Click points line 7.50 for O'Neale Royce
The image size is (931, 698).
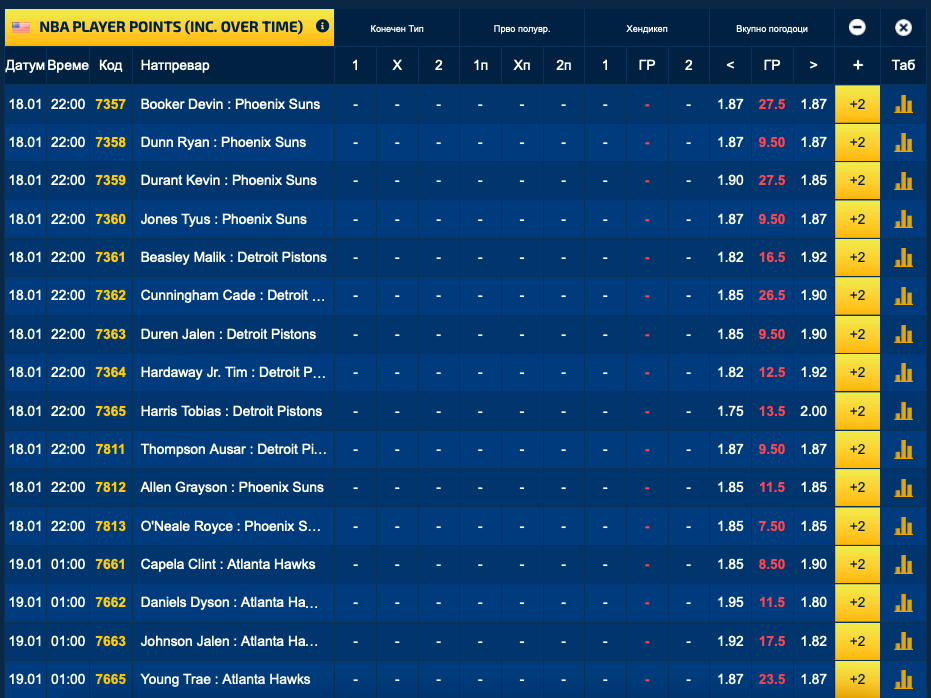pyautogui.click(x=772, y=526)
